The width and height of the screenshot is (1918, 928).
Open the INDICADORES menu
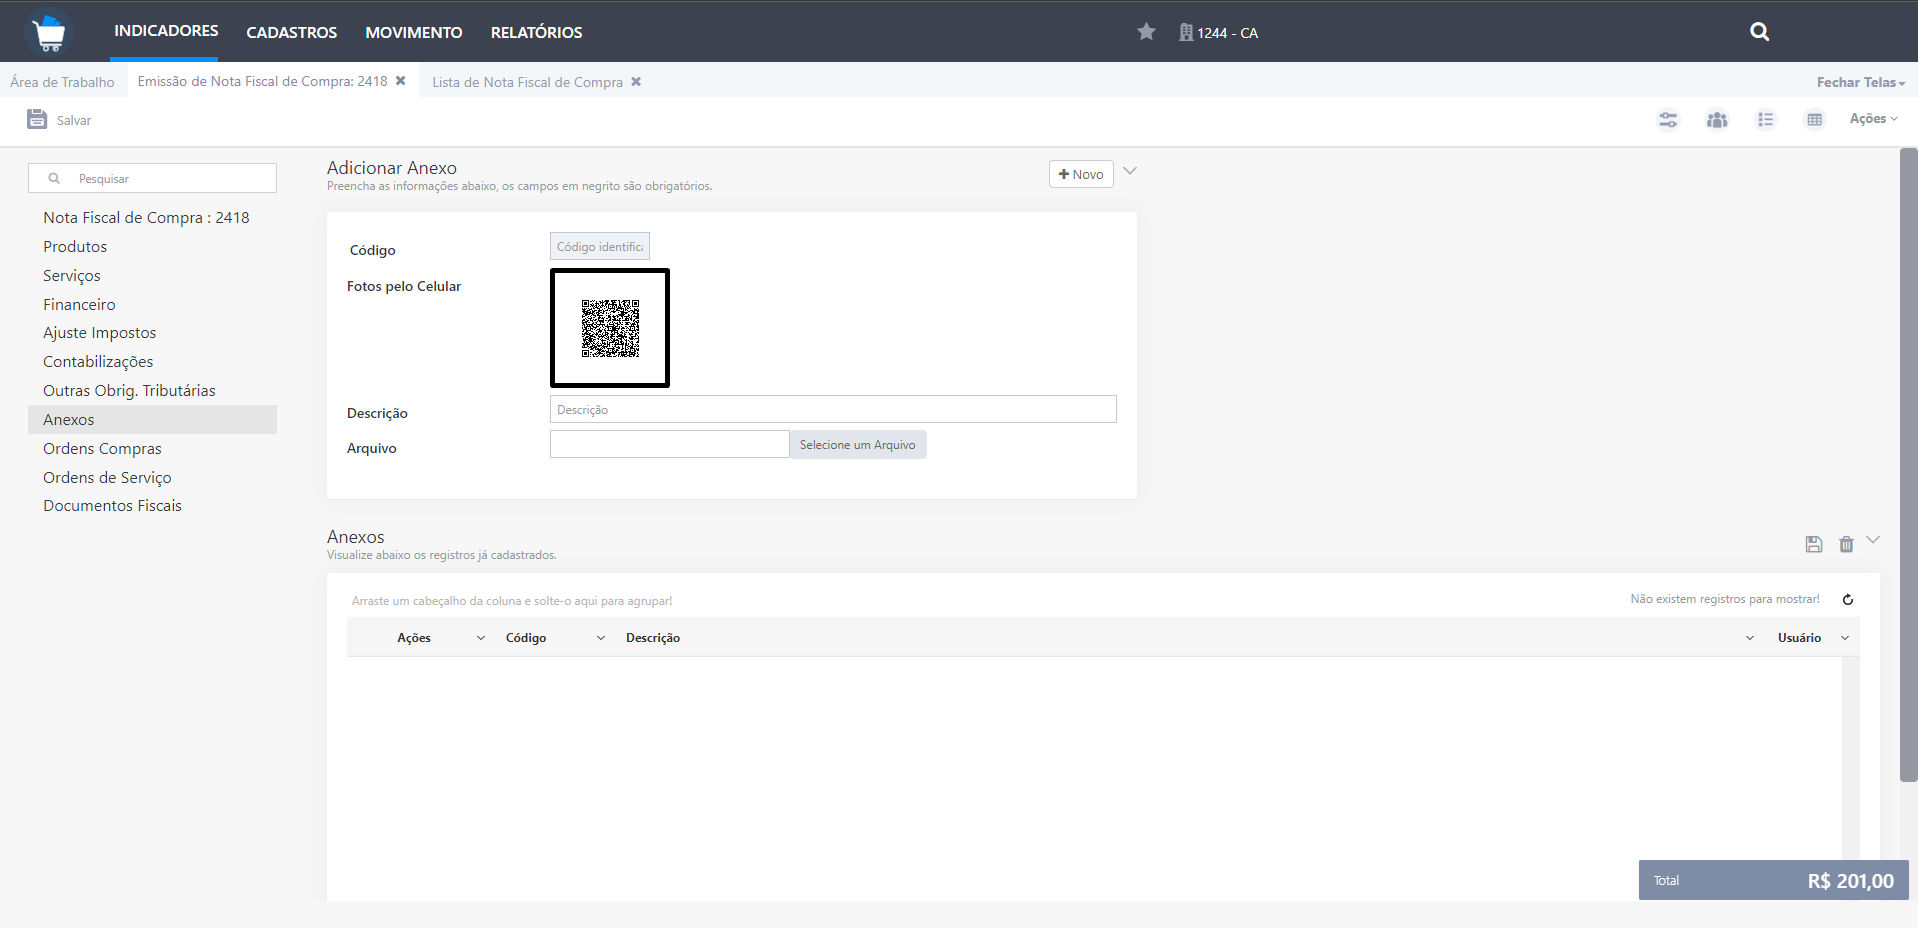(x=166, y=31)
